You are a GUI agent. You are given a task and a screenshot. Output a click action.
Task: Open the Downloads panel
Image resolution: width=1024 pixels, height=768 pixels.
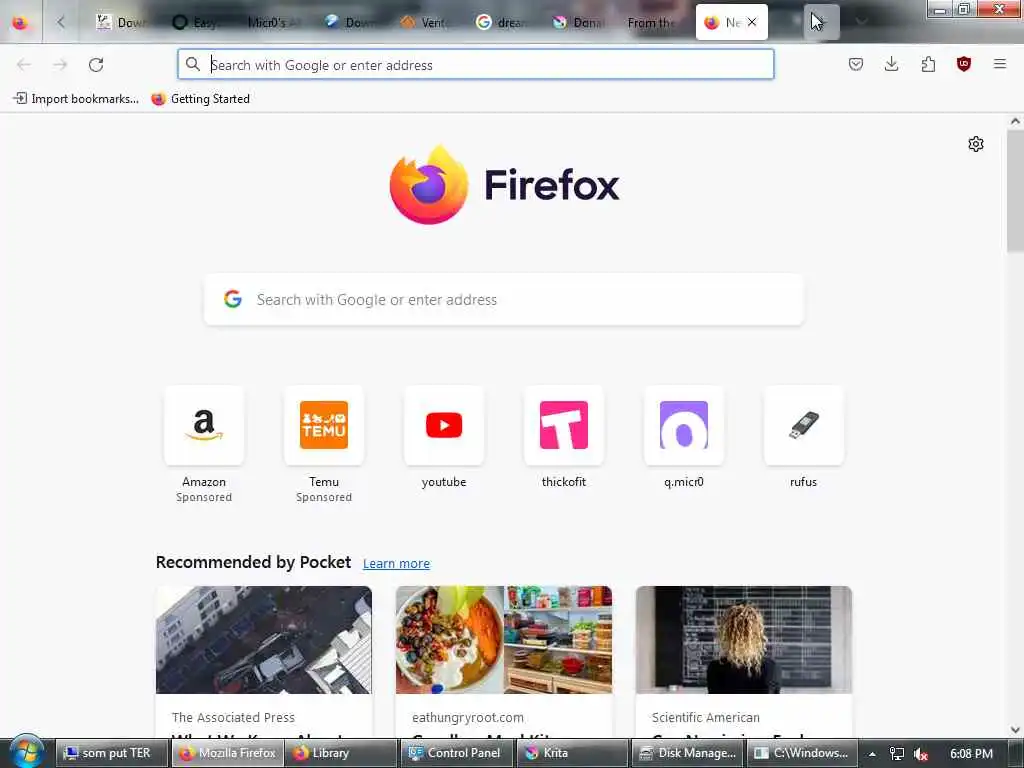click(x=891, y=64)
